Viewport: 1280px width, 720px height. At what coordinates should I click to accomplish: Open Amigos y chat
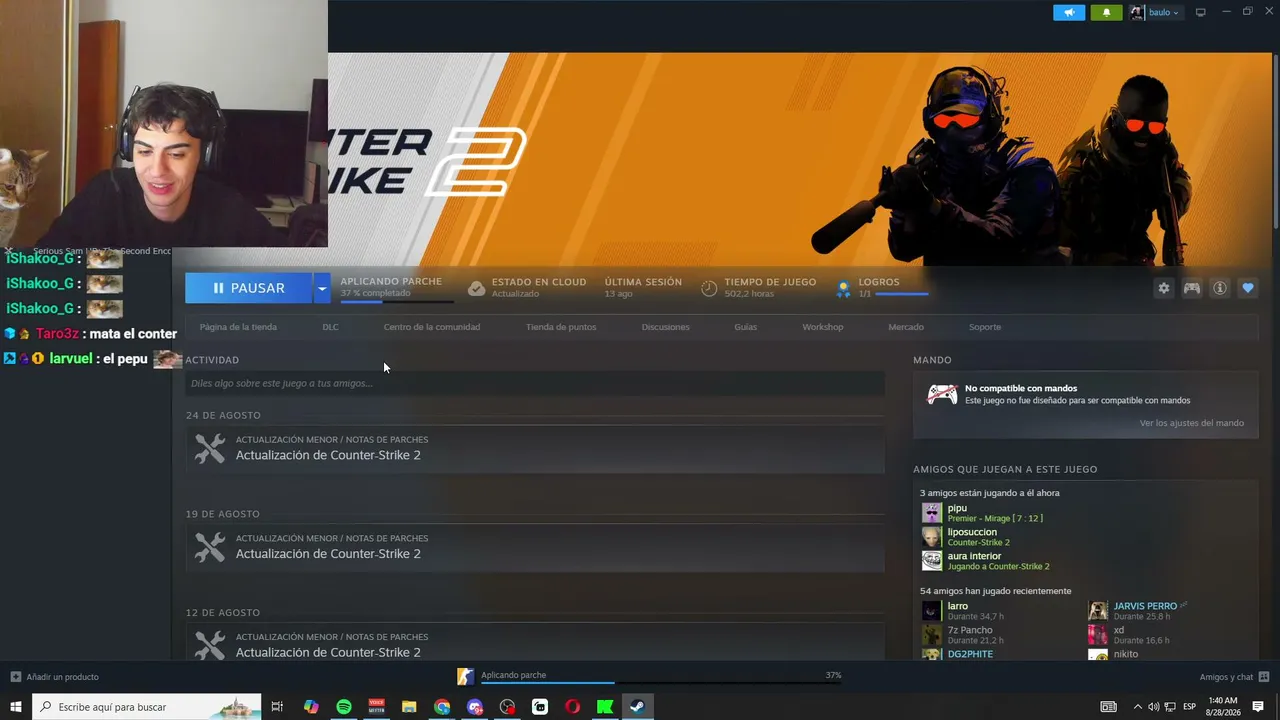point(1235,677)
